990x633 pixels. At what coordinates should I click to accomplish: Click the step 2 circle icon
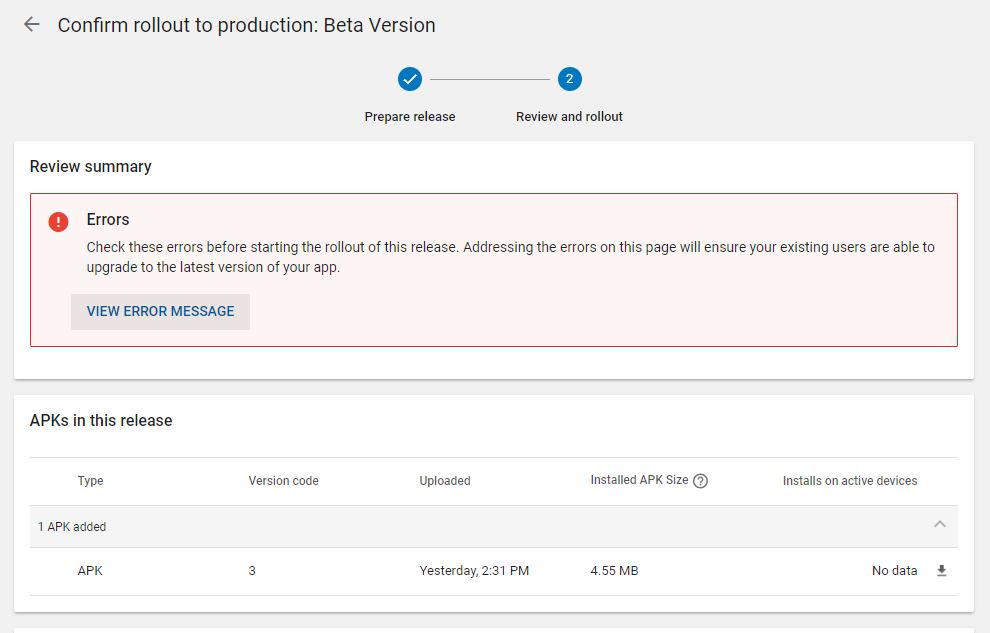[x=570, y=79]
